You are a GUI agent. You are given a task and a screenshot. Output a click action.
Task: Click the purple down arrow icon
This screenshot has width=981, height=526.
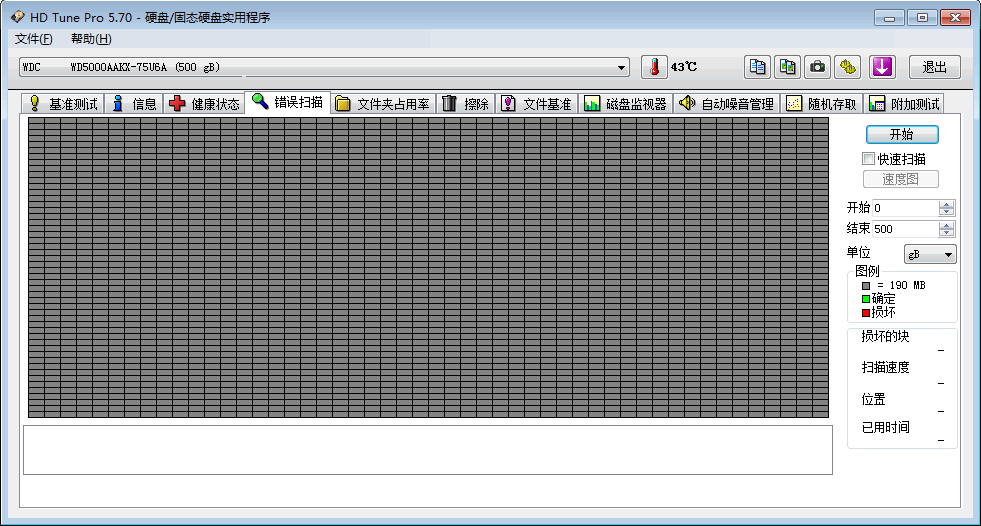pyautogui.click(x=881, y=67)
